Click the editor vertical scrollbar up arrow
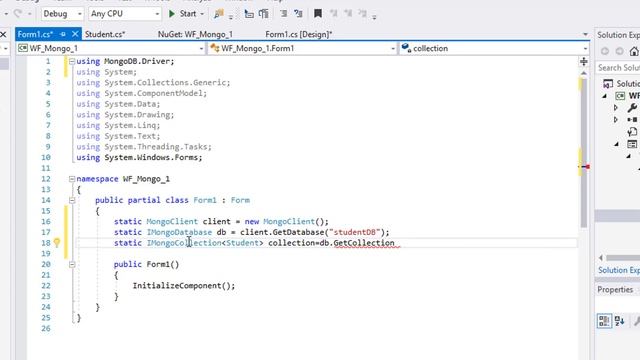This screenshot has height=360, width=640. pos(584,73)
